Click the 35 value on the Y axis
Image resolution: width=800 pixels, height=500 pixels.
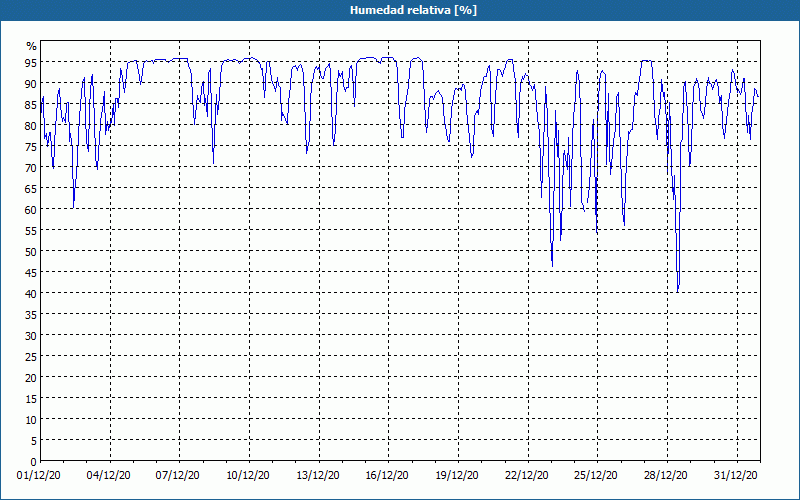tap(32, 315)
